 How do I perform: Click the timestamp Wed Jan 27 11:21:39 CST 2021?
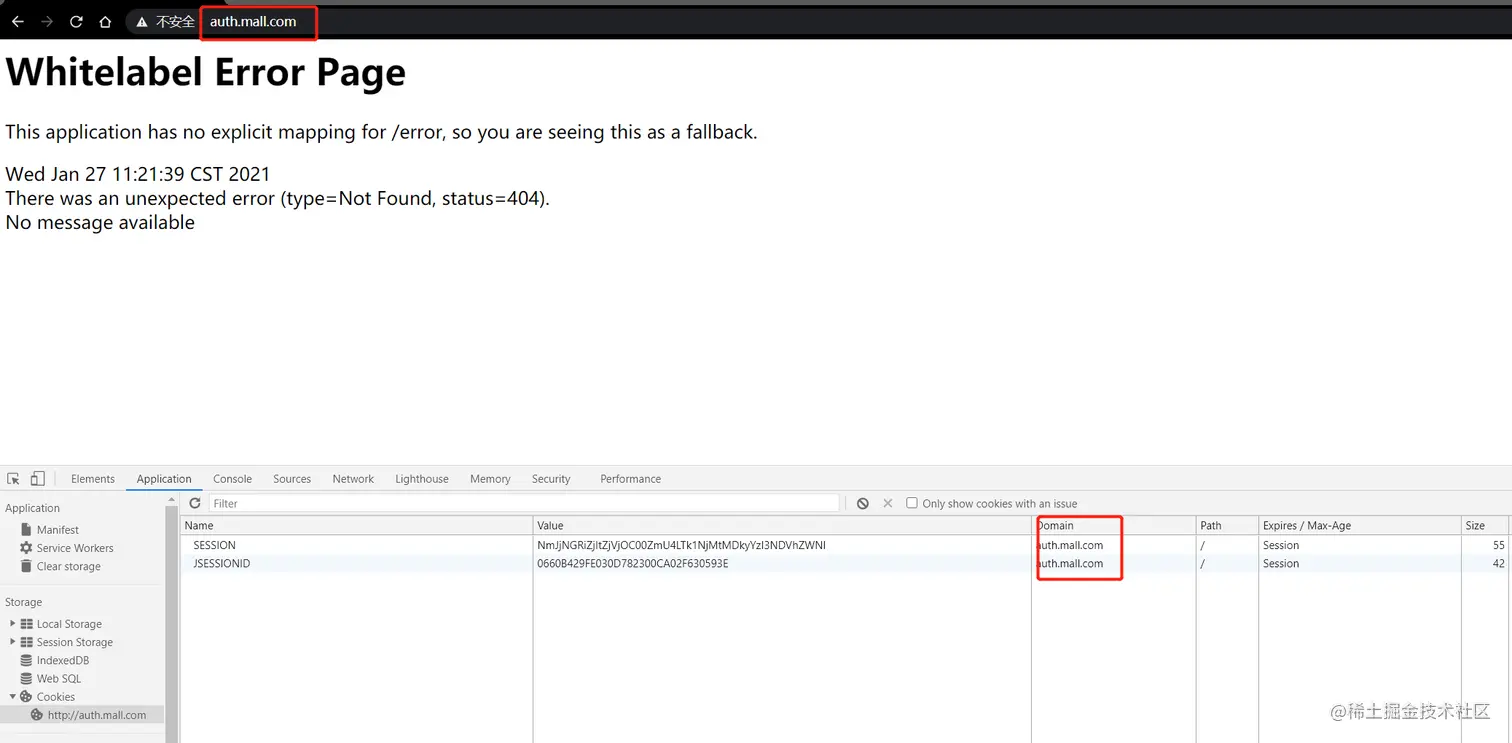(138, 174)
